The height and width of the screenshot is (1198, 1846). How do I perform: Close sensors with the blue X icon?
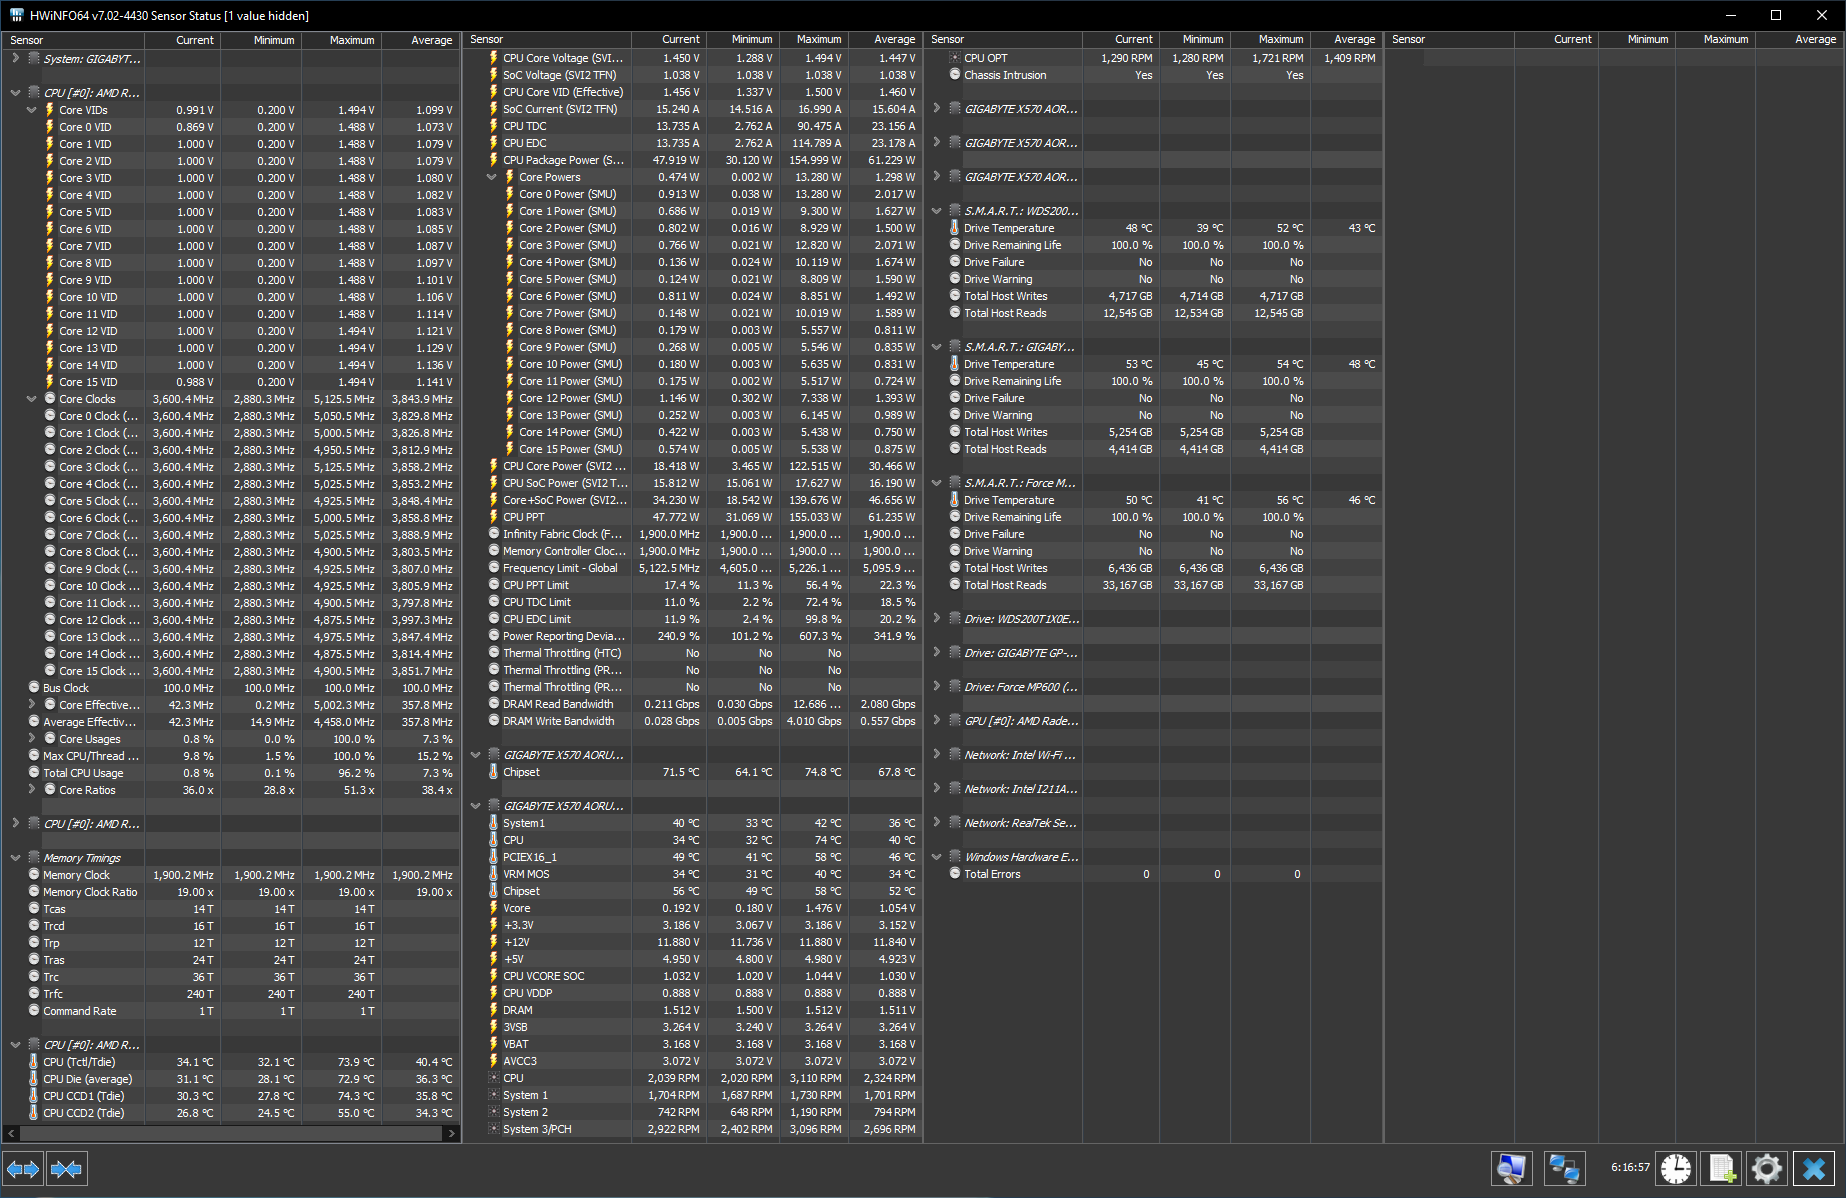(1813, 1168)
